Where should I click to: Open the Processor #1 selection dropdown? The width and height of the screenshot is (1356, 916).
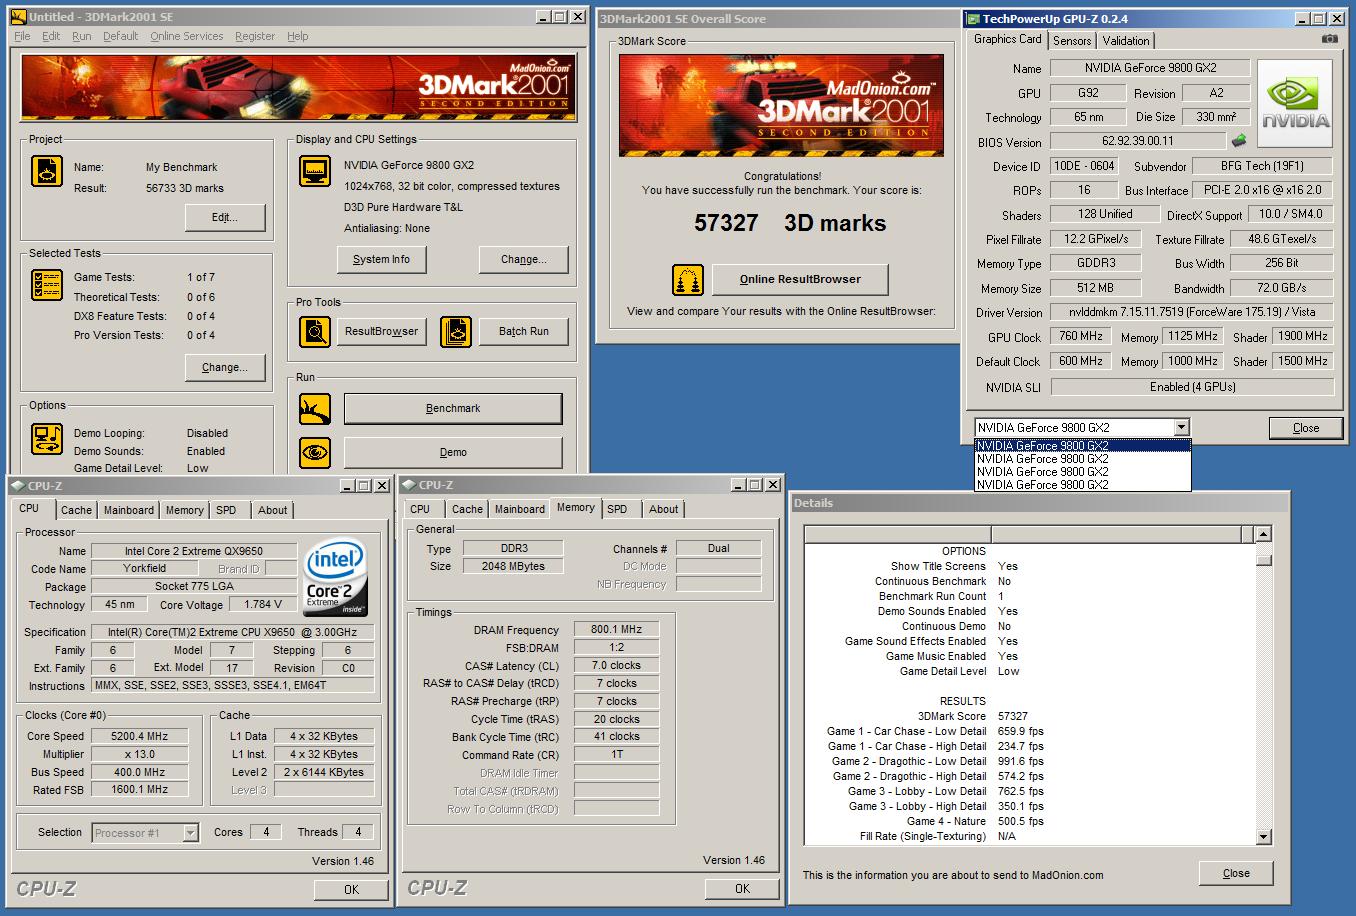pyautogui.click(x=191, y=833)
